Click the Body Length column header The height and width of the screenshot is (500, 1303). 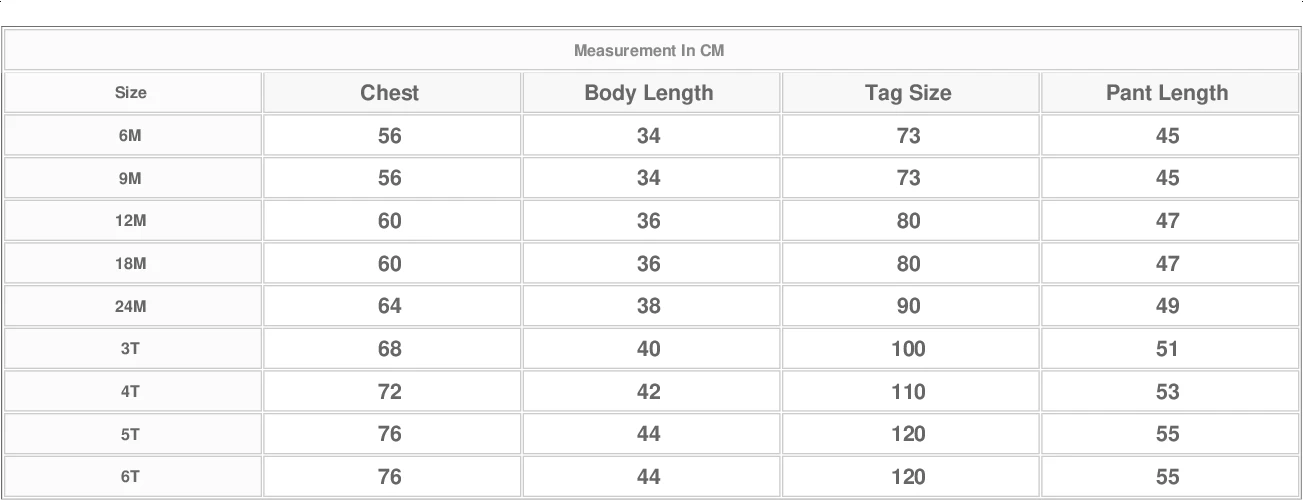[x=649, y=93]
